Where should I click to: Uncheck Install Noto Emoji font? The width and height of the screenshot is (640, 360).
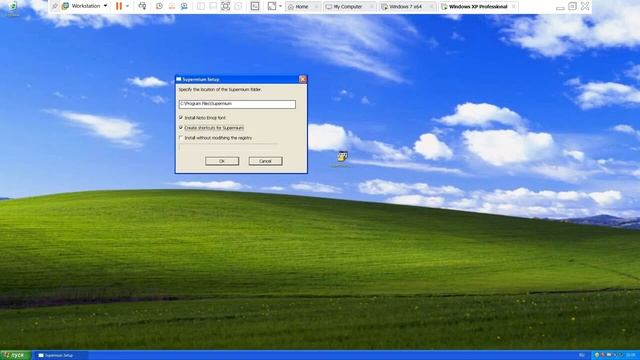click(181, 118)
